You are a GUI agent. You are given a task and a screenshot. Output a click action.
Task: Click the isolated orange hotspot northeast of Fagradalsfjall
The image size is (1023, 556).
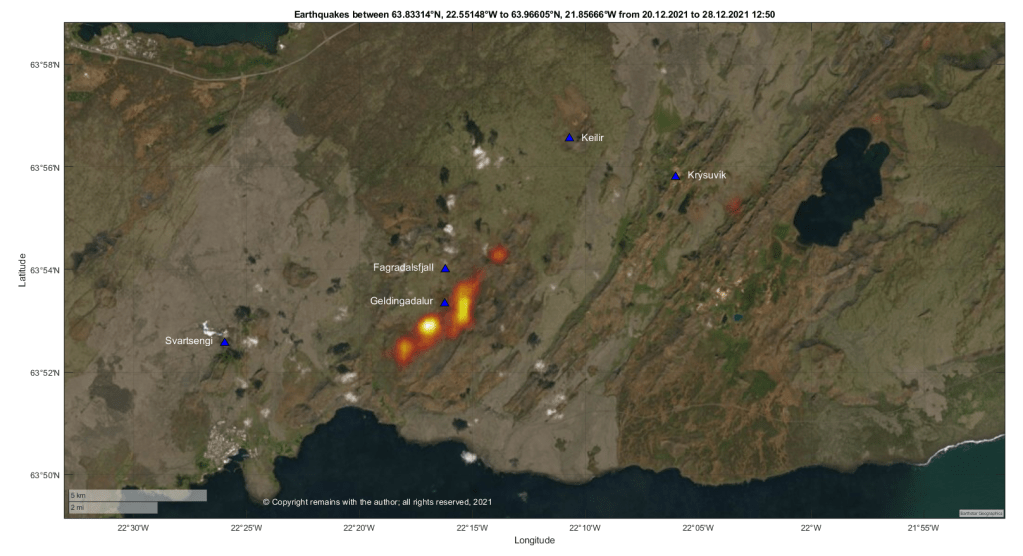point(497,254)
